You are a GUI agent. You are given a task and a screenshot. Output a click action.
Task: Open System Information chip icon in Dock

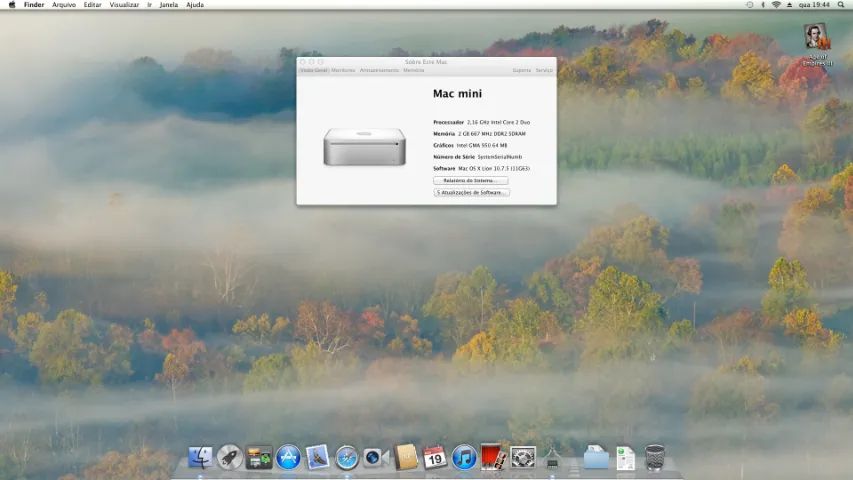coord(552,458)
